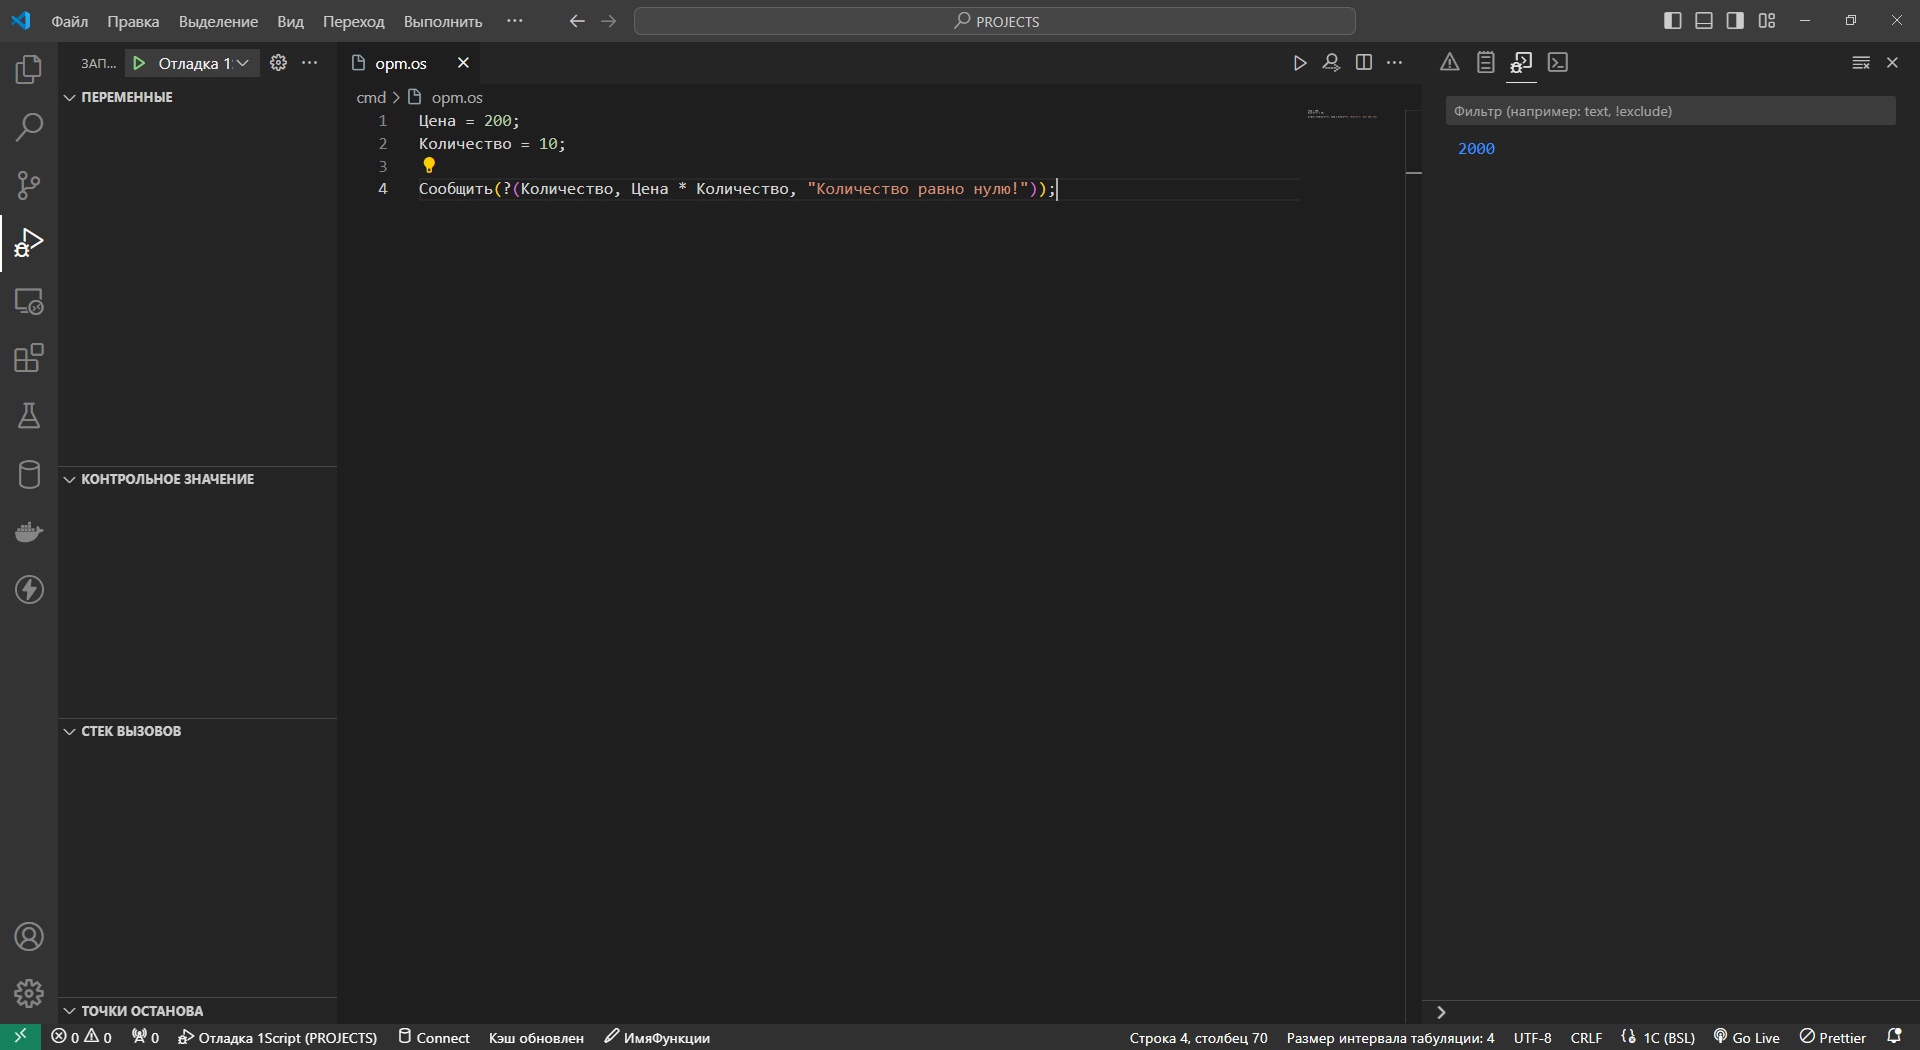The image size is (1920, 1050).
Task: Change the UTF-8 file encoding
Action: click(x=1532, y=1037)
